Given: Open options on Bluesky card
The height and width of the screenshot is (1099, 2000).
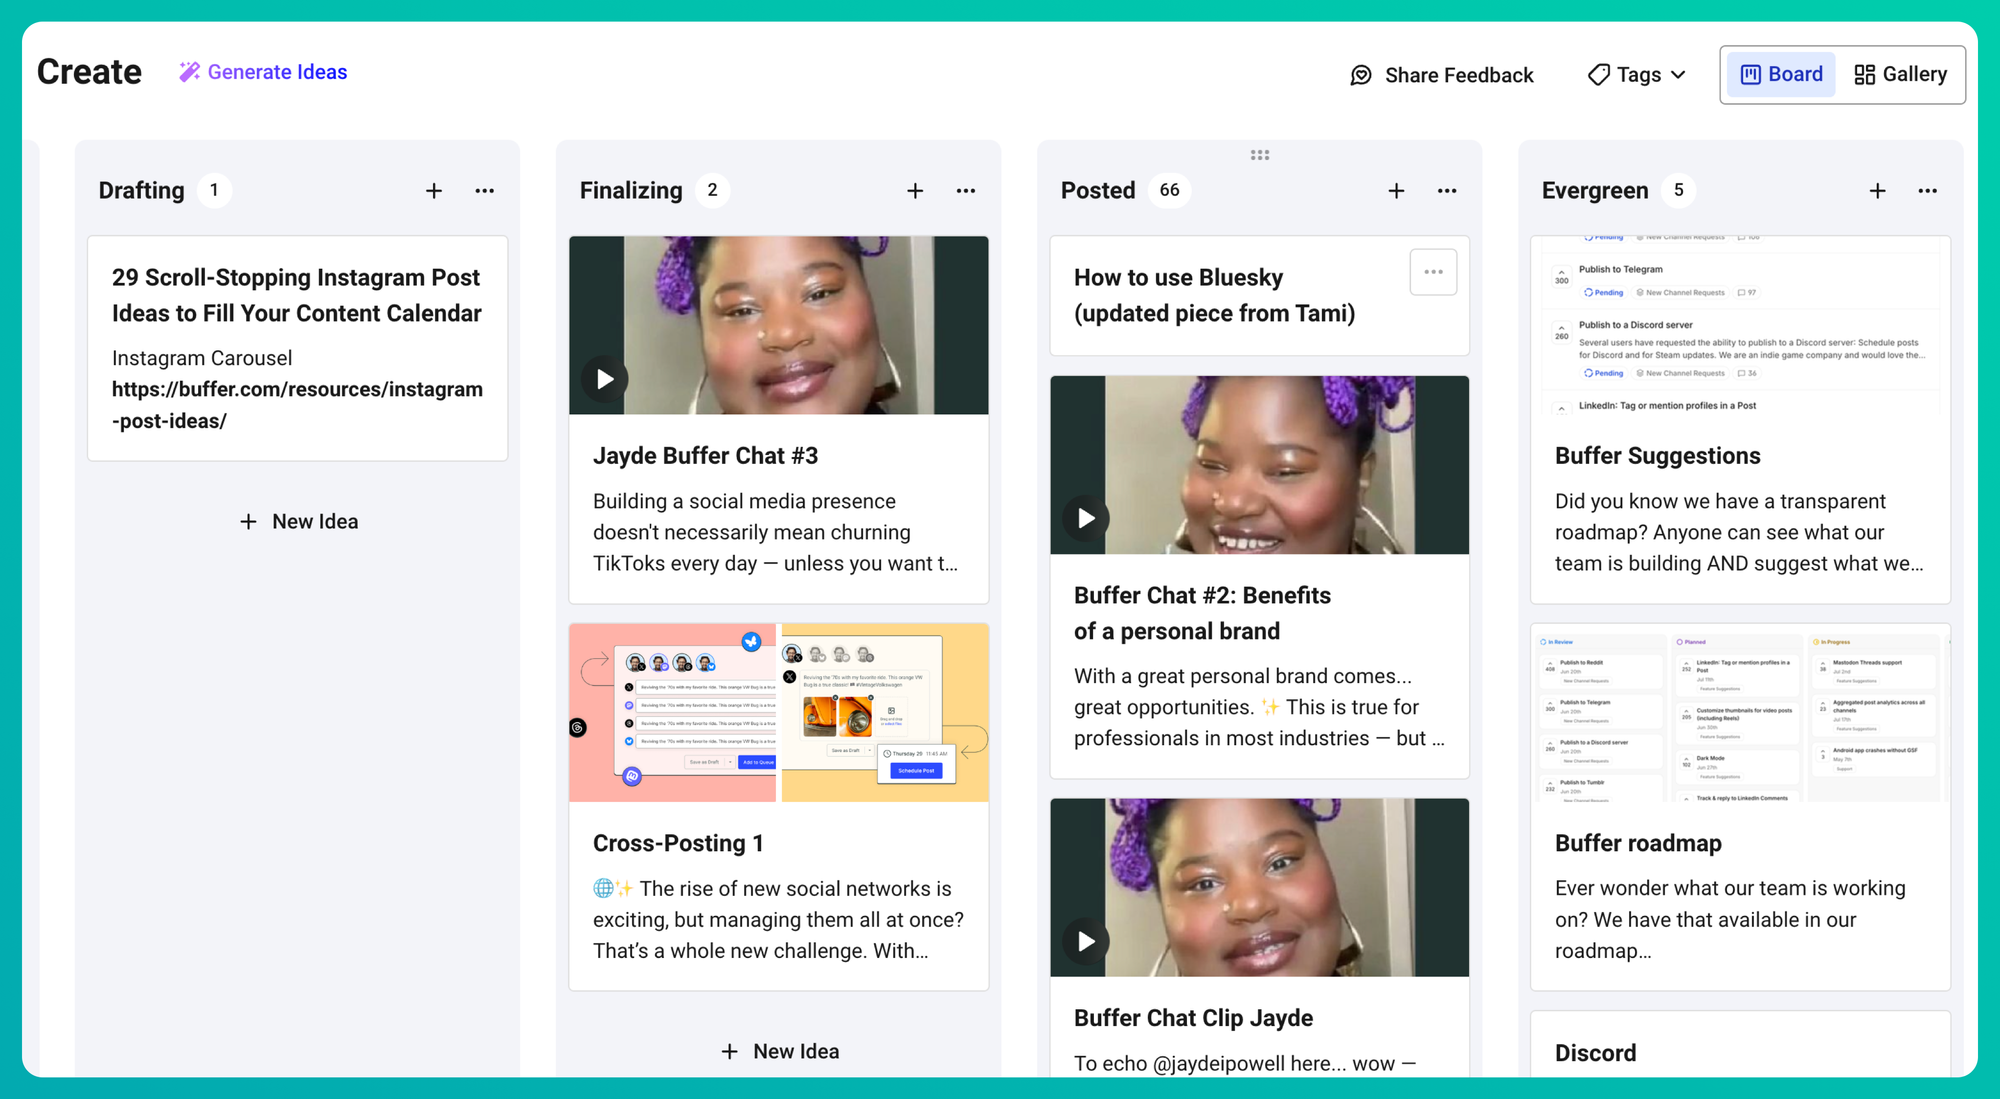Looking at the screenshot, I should [x=1433, y=272].
